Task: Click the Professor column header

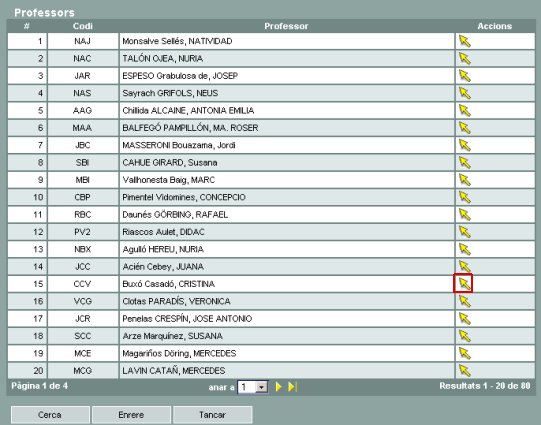Action: point(286,26)
